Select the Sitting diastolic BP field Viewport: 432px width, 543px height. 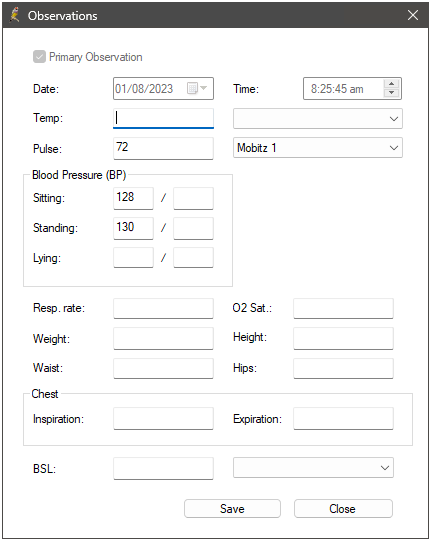[193, 198]
